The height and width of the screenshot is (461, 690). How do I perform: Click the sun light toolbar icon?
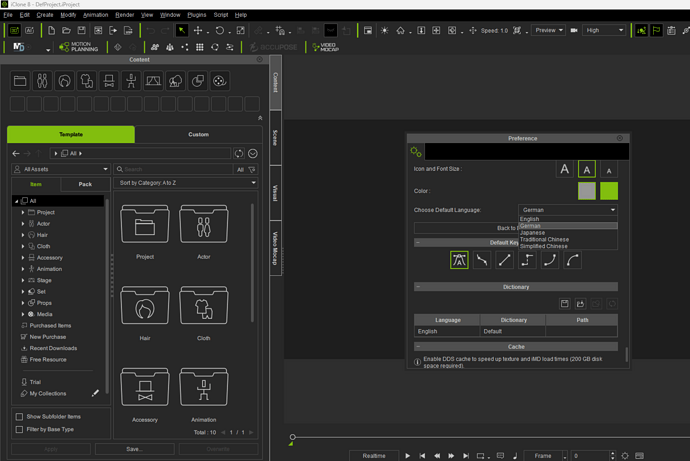[385, 30]
